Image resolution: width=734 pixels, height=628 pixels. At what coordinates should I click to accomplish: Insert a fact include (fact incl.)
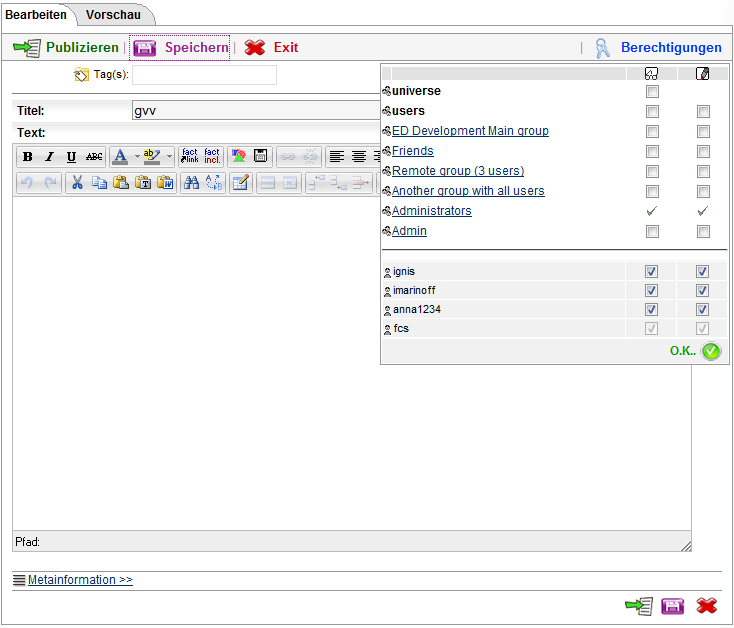(x=212, y=156)
